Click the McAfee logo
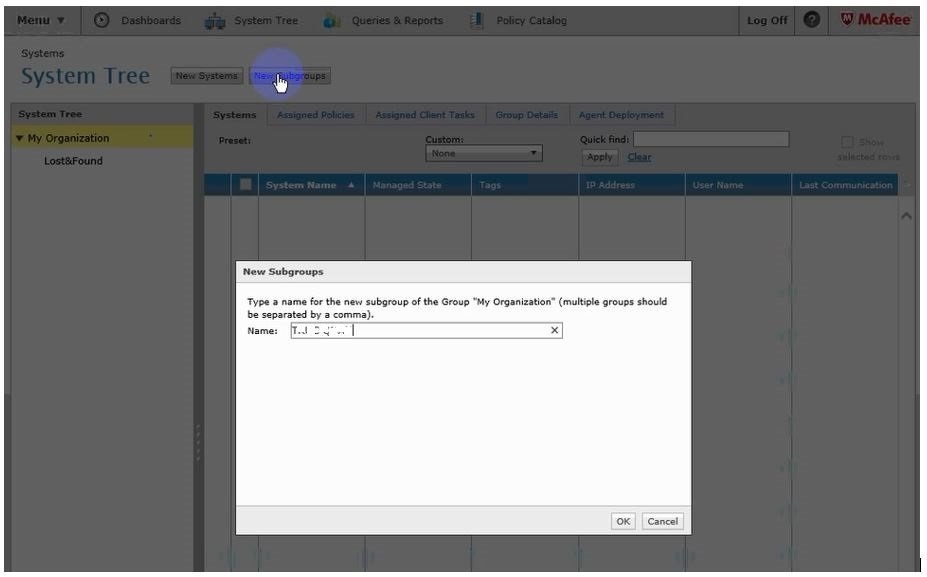This screenshot has height=577, width=927. (x=875, y=21)
